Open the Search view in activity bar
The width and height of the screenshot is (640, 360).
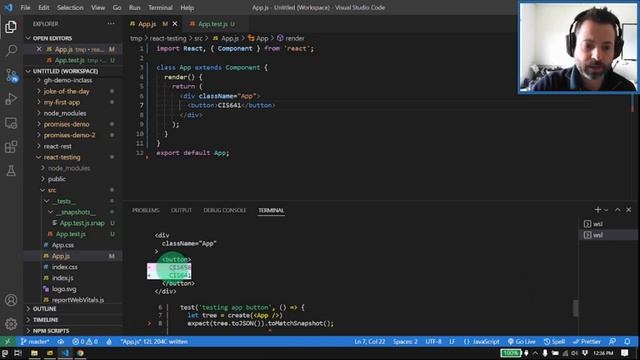11,51
